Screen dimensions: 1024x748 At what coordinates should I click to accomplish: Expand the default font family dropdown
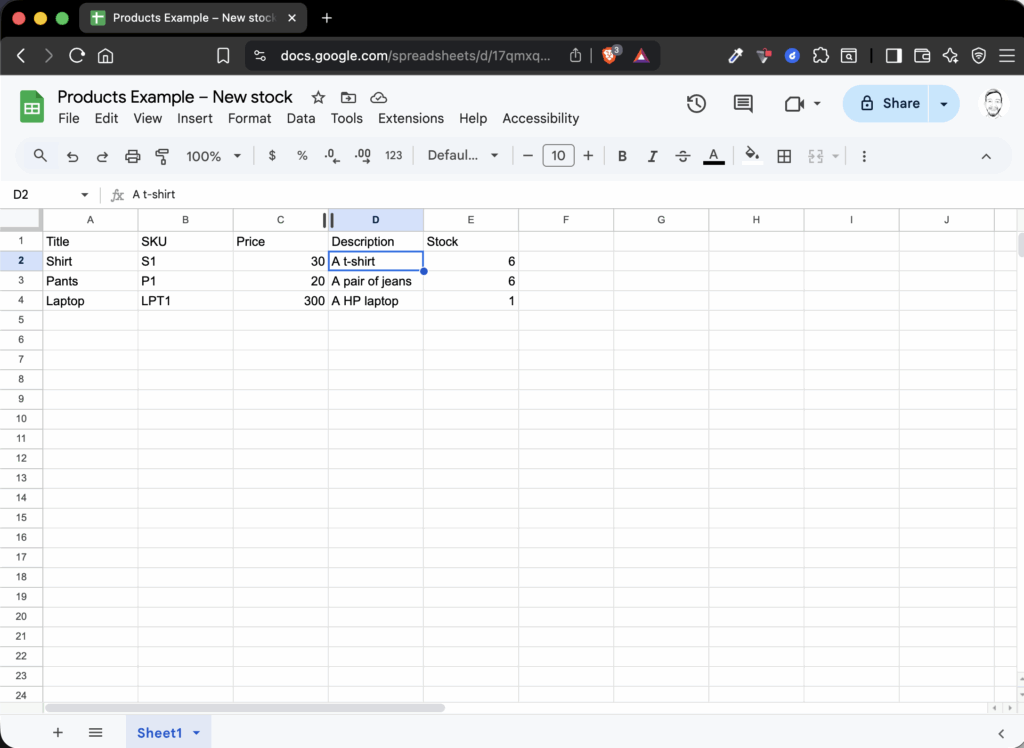pyautogui.click(x=462, y=156)
